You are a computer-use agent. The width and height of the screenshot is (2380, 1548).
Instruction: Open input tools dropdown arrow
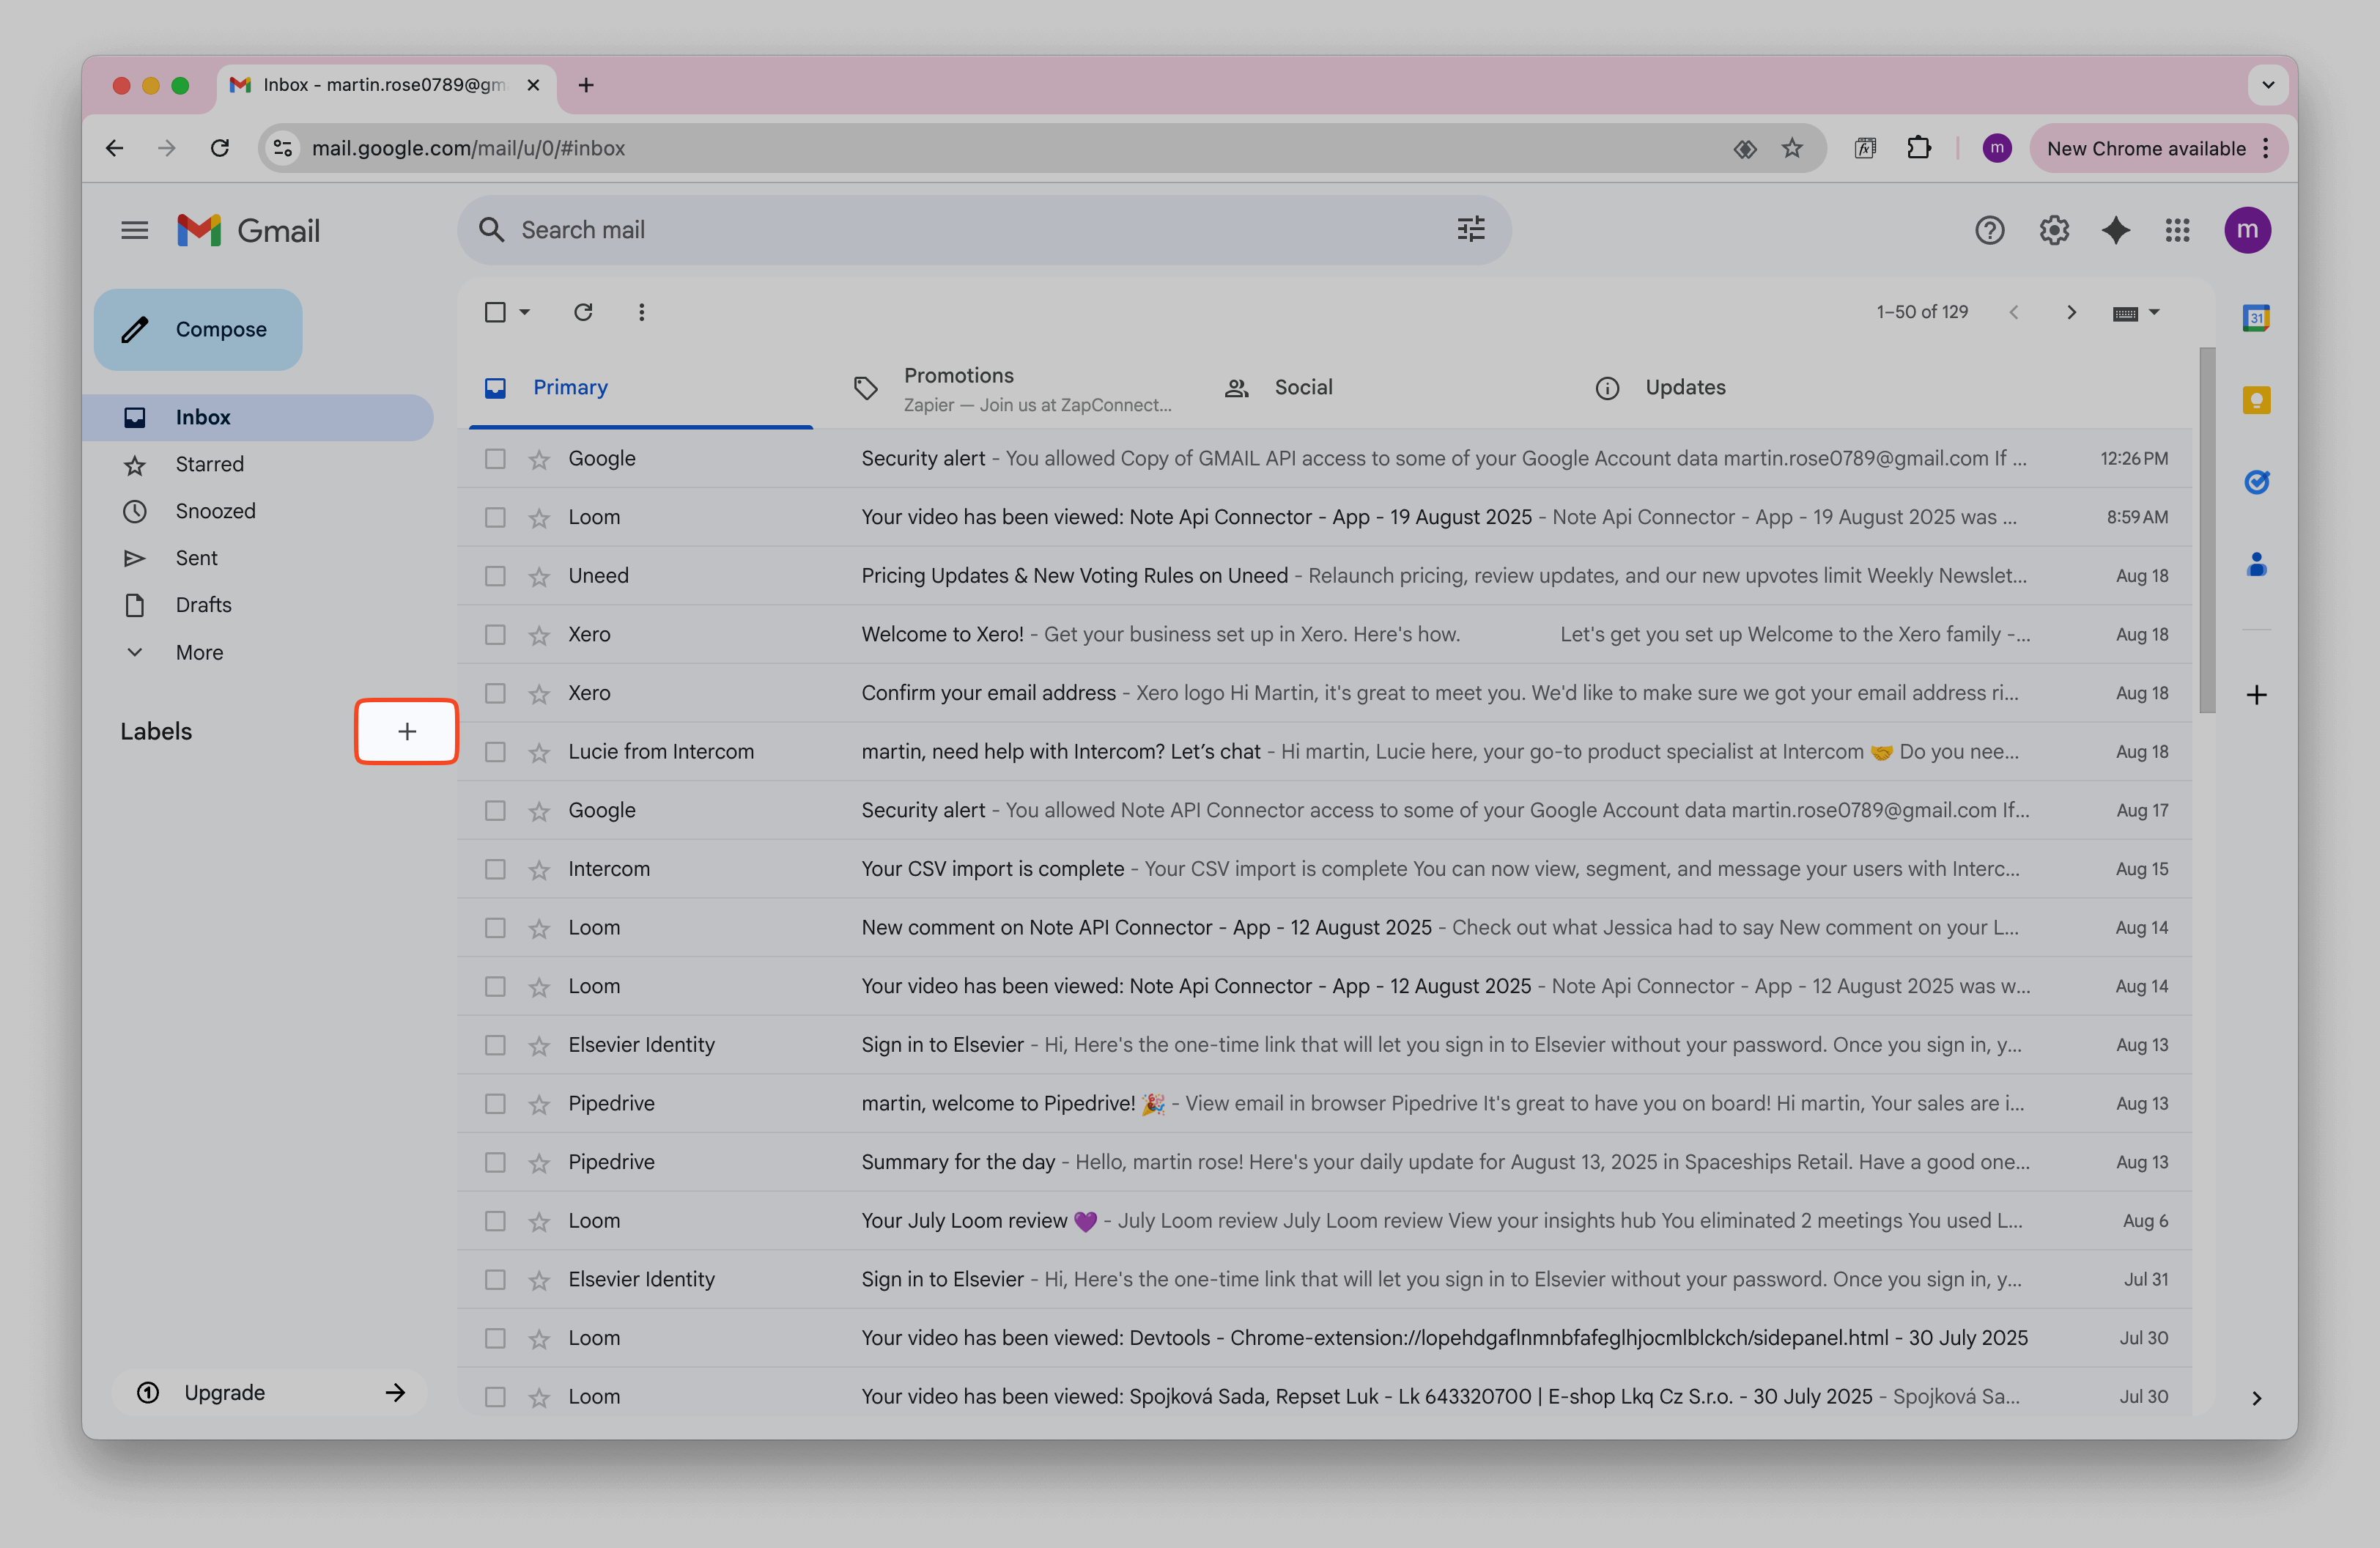click(x=2154, y=312)
